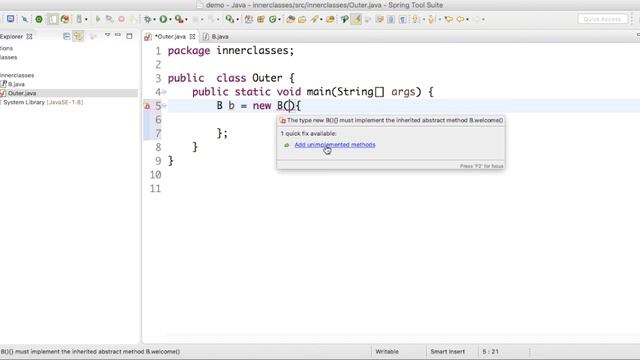Select innerclasses package in Explorer
The height and width of the screenshot is (360, 640).
click(17, 75)
